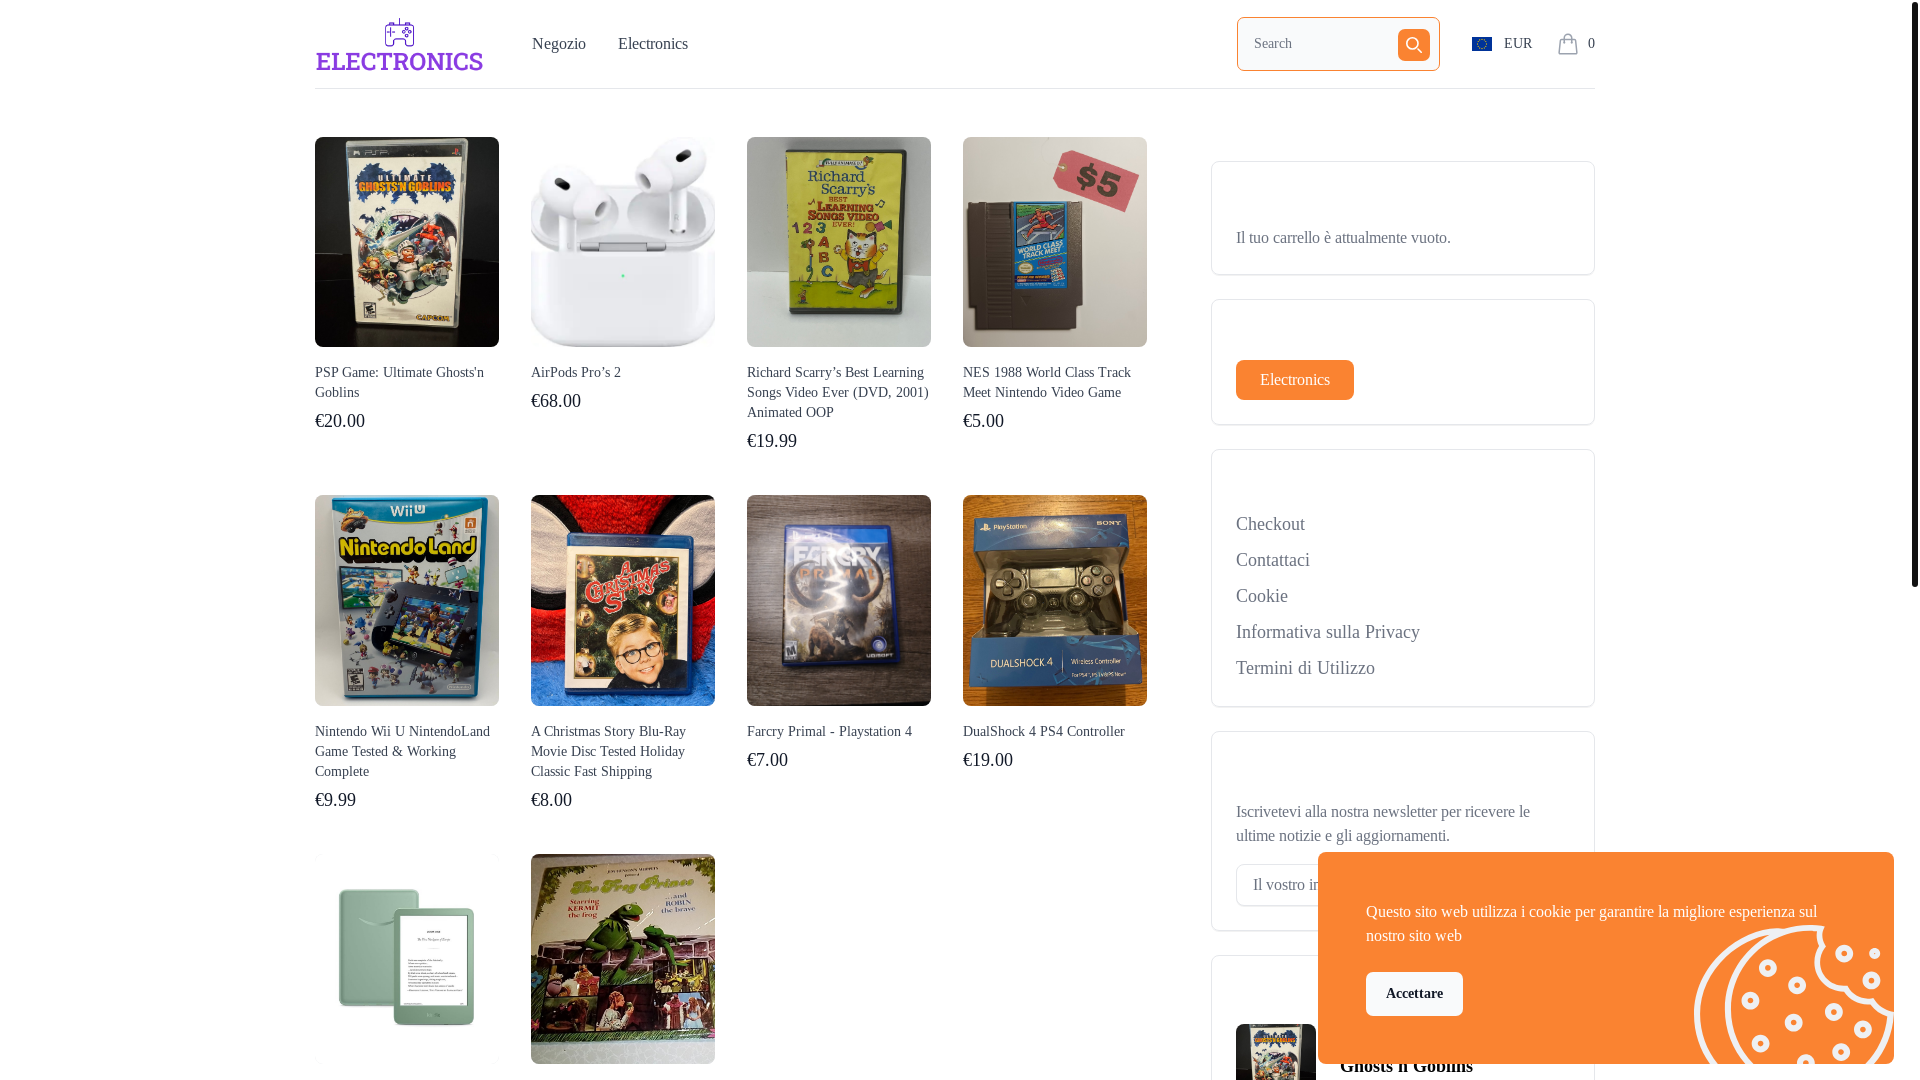Open the AirPods Pro's 2 product image
This screenshot has height=1080, width=1920.
(x=622, y=242)
